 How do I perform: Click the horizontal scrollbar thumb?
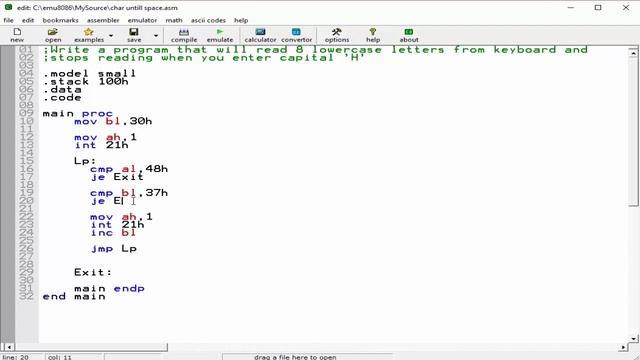click(x=91, y=347)
